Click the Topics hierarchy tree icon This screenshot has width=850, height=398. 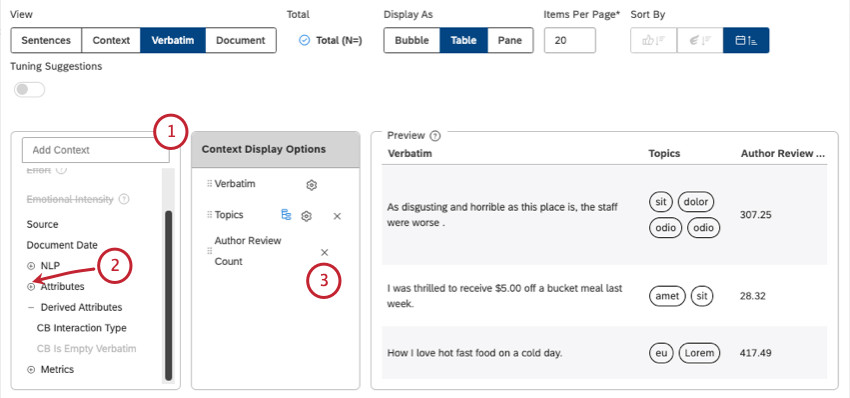tap(286, 215)
